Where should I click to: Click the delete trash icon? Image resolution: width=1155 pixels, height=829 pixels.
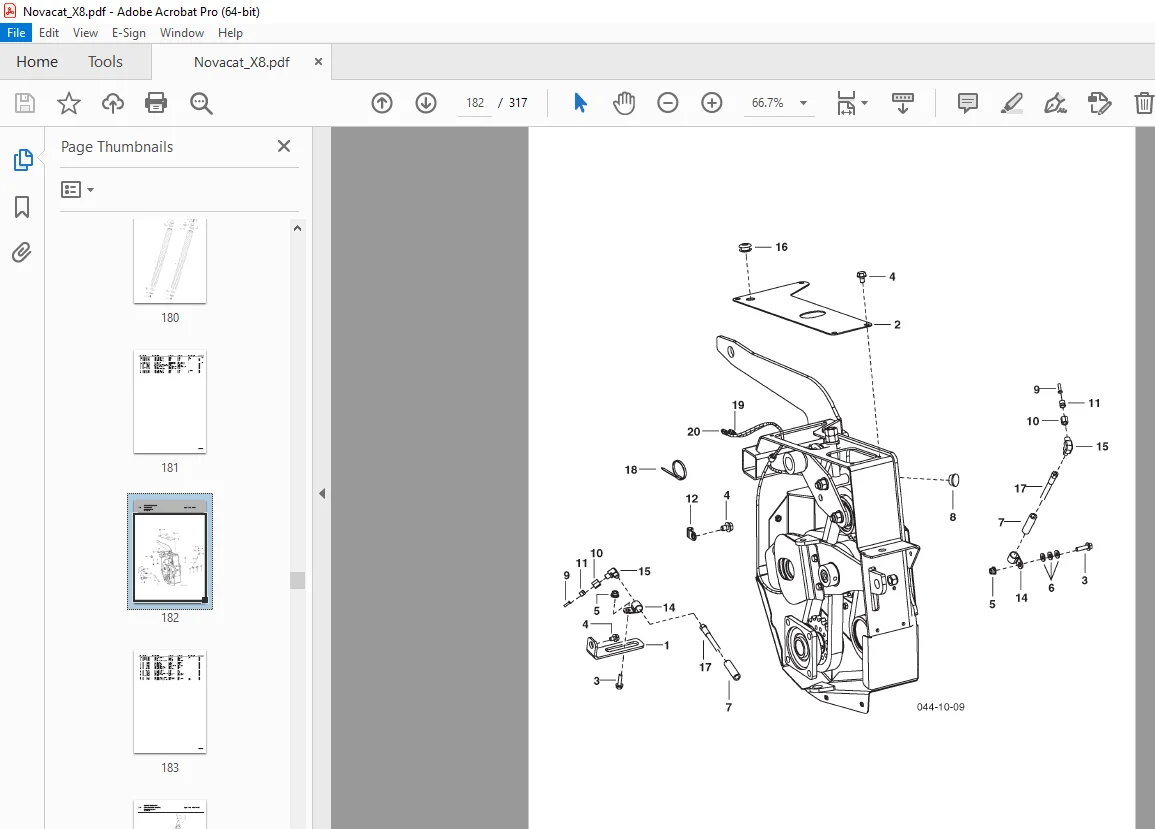click(1143, 103)
